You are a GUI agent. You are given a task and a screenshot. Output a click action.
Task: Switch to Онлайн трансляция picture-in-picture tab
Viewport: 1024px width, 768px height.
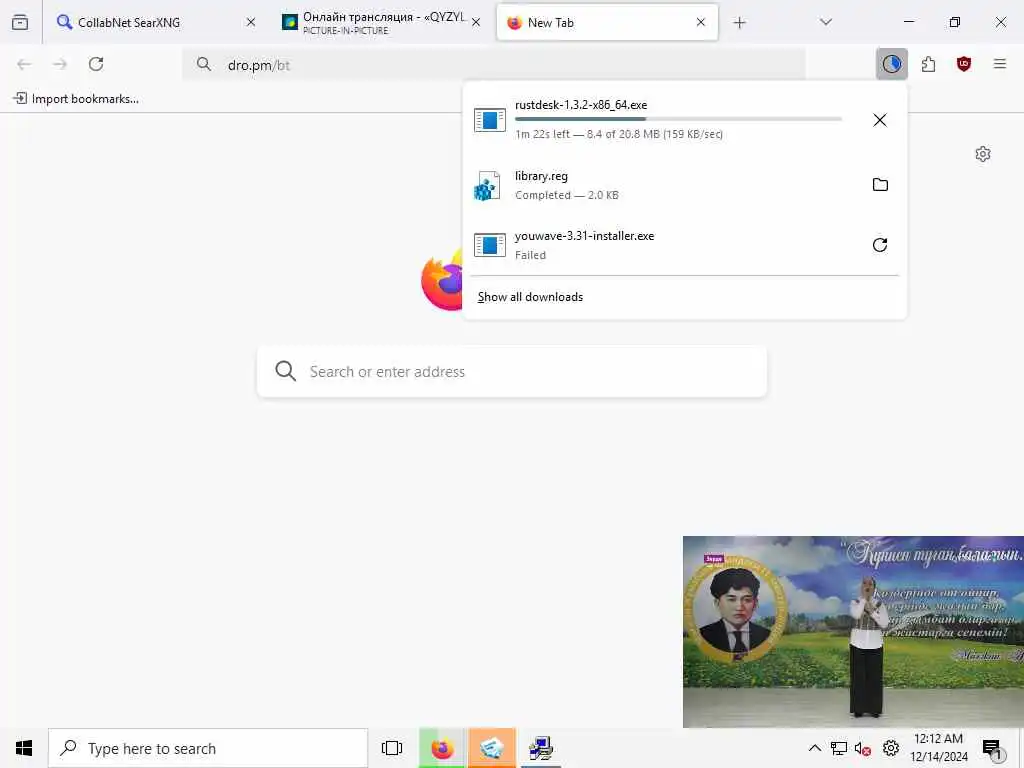381,22
